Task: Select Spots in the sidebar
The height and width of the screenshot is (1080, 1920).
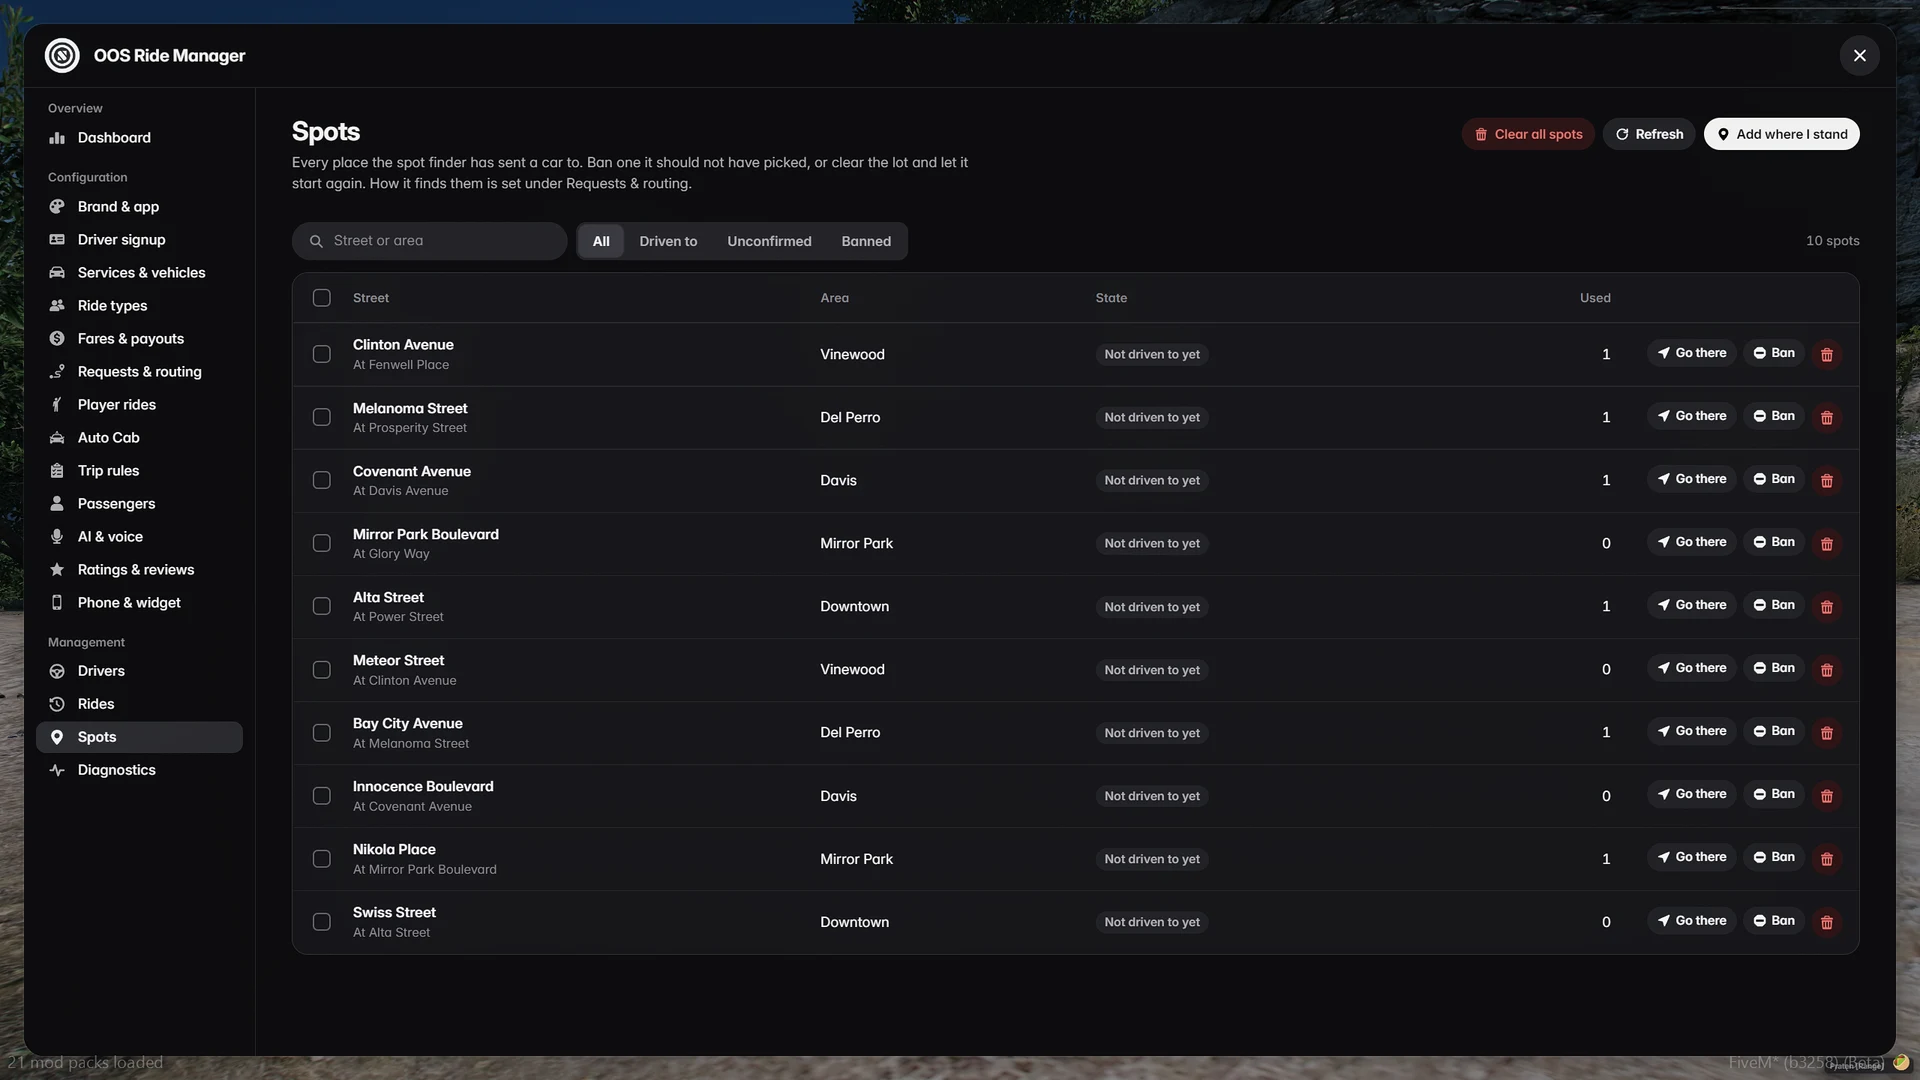Action: pos(139,737)
